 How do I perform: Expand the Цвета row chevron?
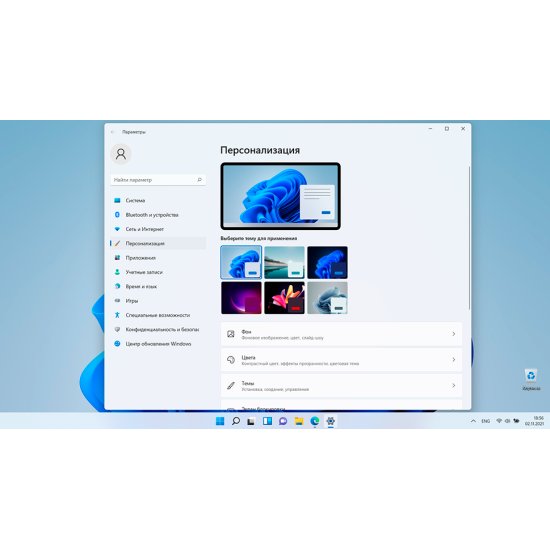coord(454,360)
